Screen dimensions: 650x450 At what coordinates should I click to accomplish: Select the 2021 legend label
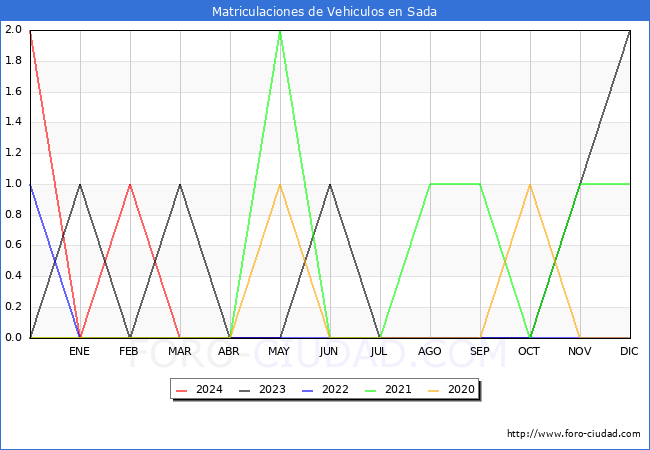(x=398, y=390)
